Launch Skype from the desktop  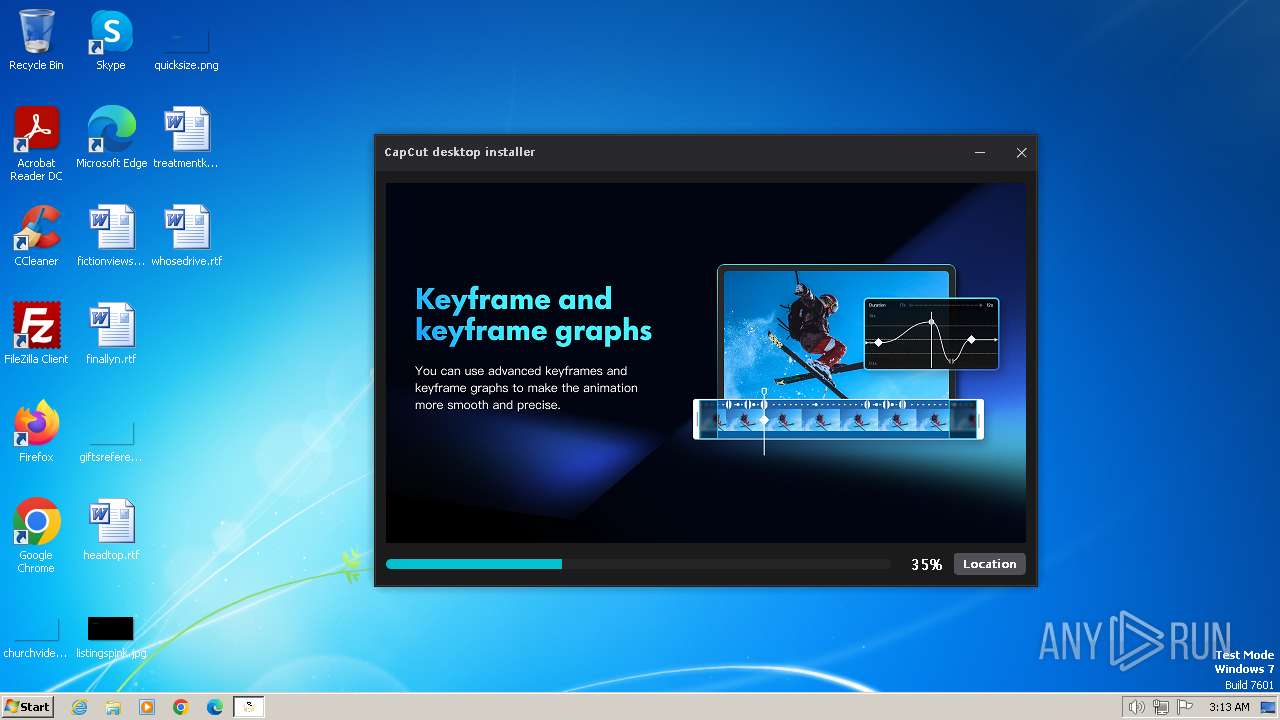110,40
